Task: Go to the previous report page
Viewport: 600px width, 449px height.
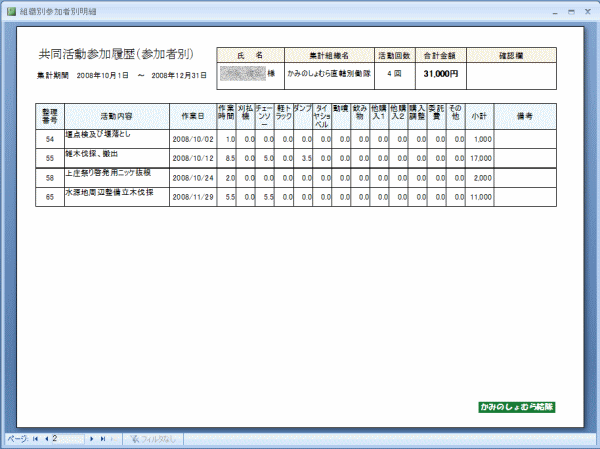Action: tap(45, 439)
